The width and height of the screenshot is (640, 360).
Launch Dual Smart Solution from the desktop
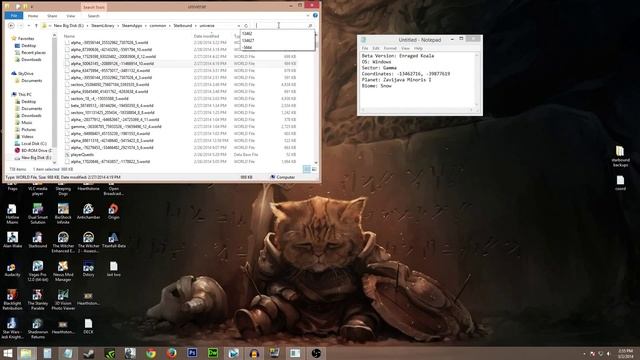point(38,213)
